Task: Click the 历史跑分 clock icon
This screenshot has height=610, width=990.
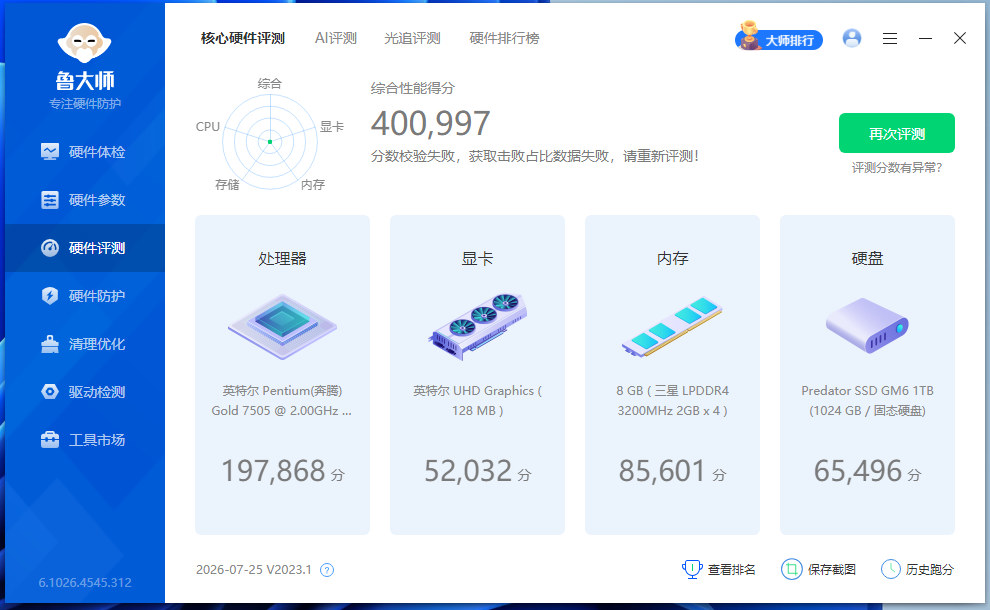Action: coord(890,569)
